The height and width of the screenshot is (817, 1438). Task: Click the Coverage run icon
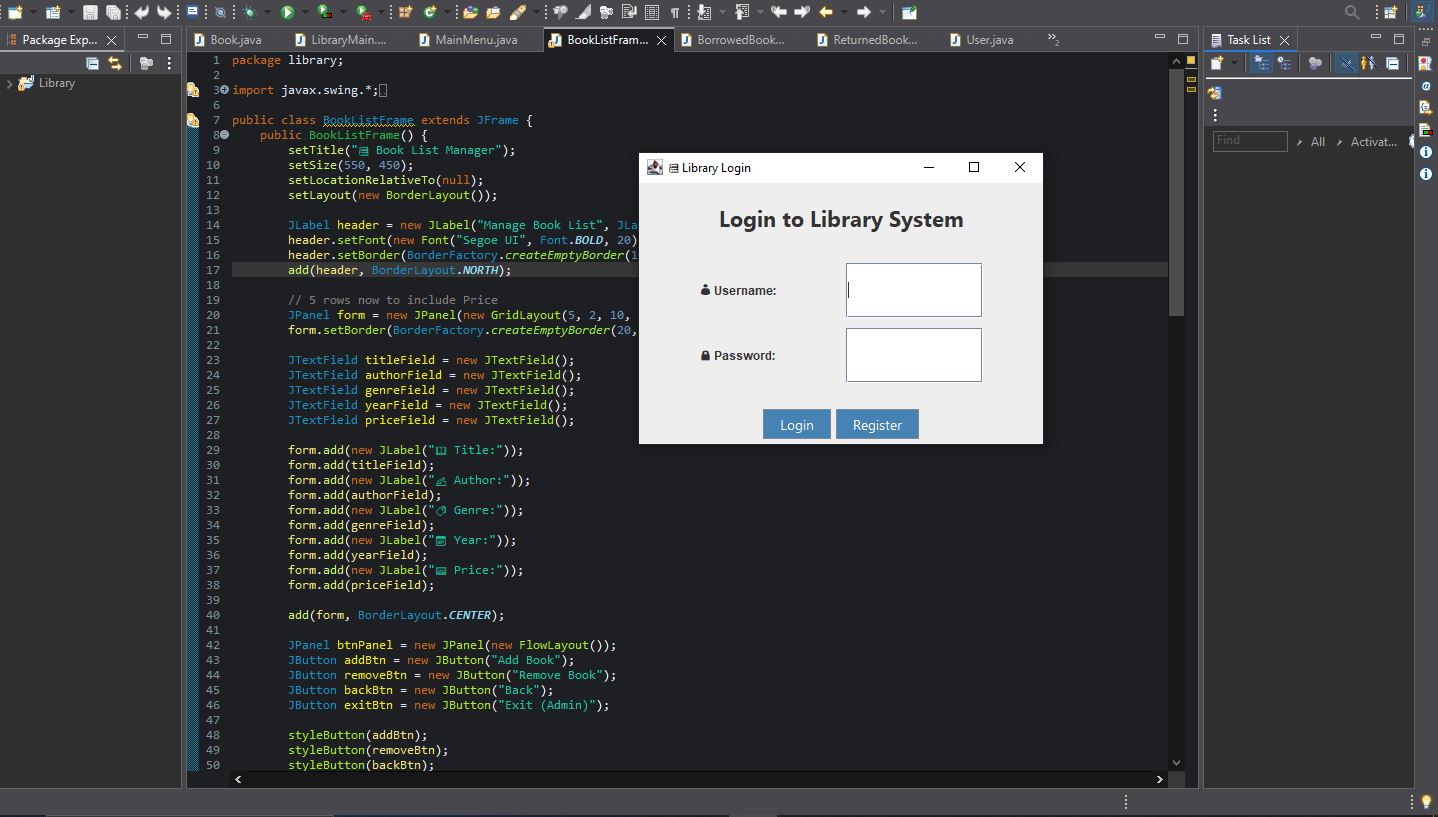pos(323,12)
